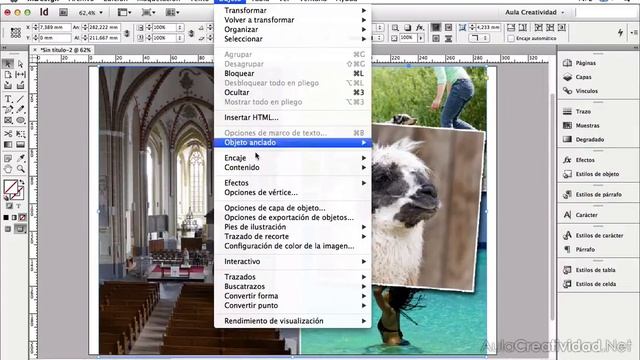The width and height of the screenshot is (640, 360).
Task: Click the fx effects icon in control bar
Action: 420,27
